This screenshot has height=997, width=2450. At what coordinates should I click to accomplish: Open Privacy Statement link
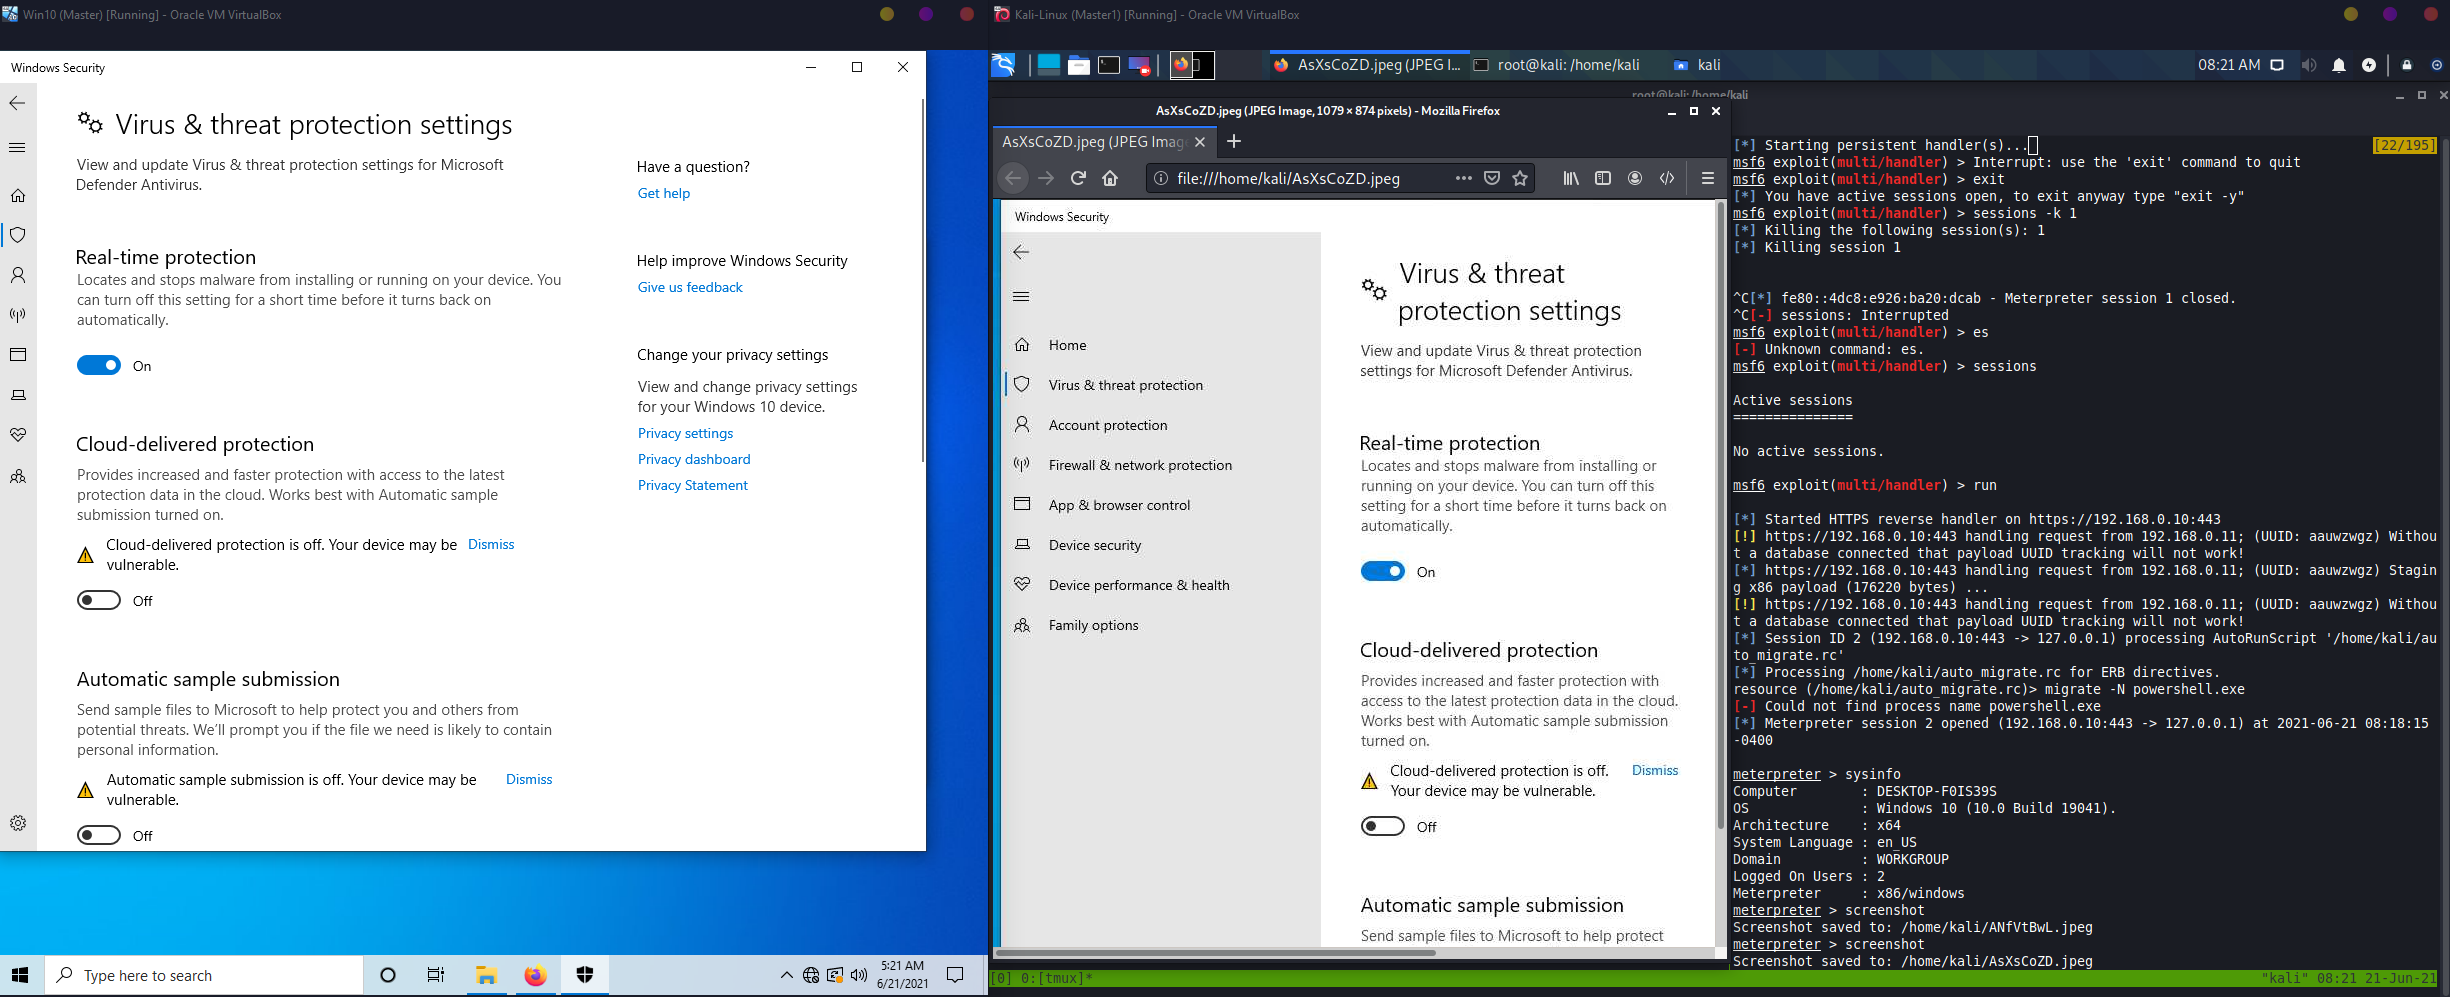(x=692, y=485)
